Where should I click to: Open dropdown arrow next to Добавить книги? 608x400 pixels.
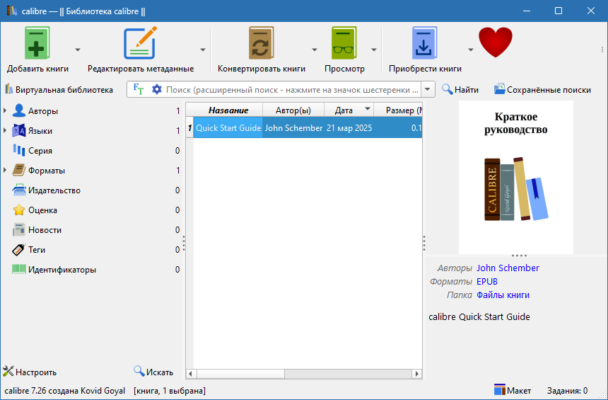click(x=78, y=50)
